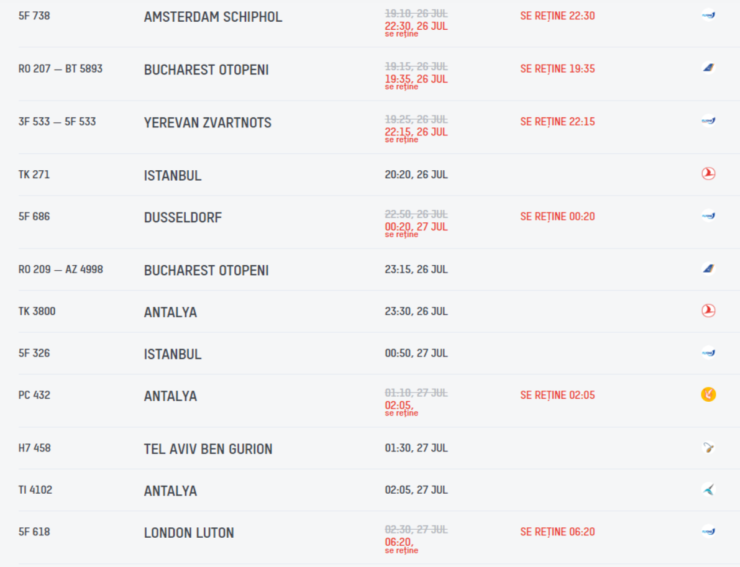Image resolution: width=740 pixels, height=567 pixels.
Task: Click the Dusseldorf destination name
Action: (183, 218)
